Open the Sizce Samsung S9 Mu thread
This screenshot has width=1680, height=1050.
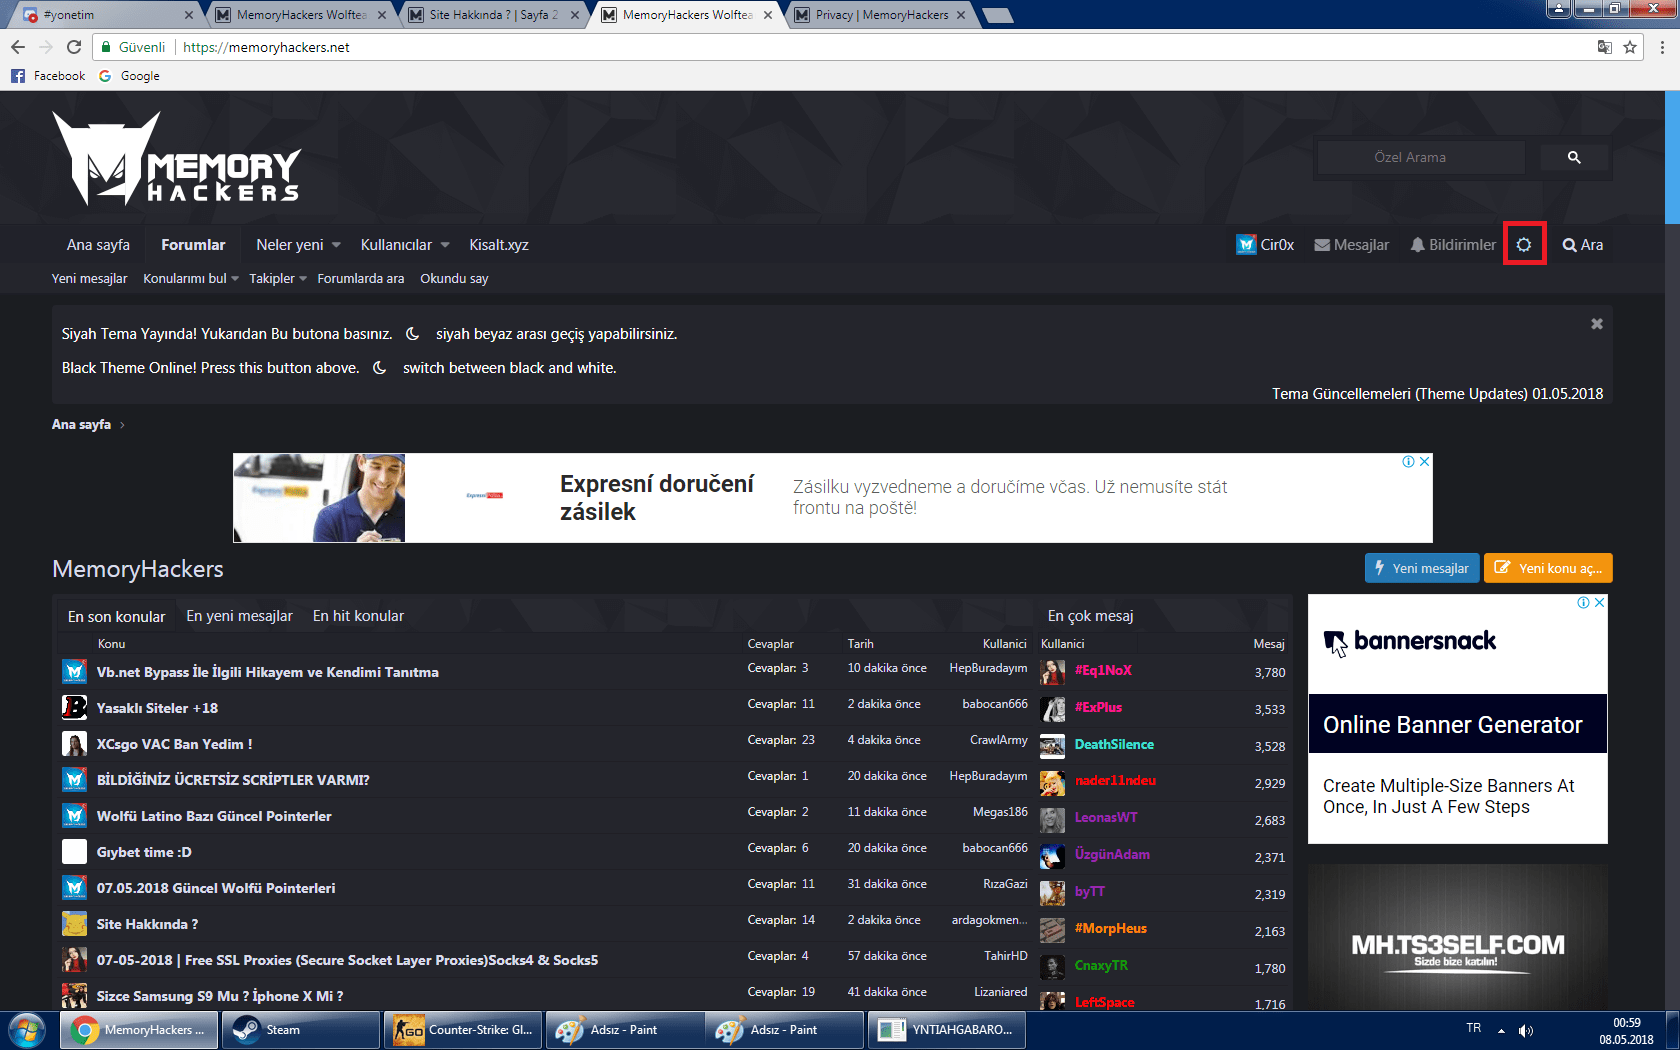pos(220,996)
